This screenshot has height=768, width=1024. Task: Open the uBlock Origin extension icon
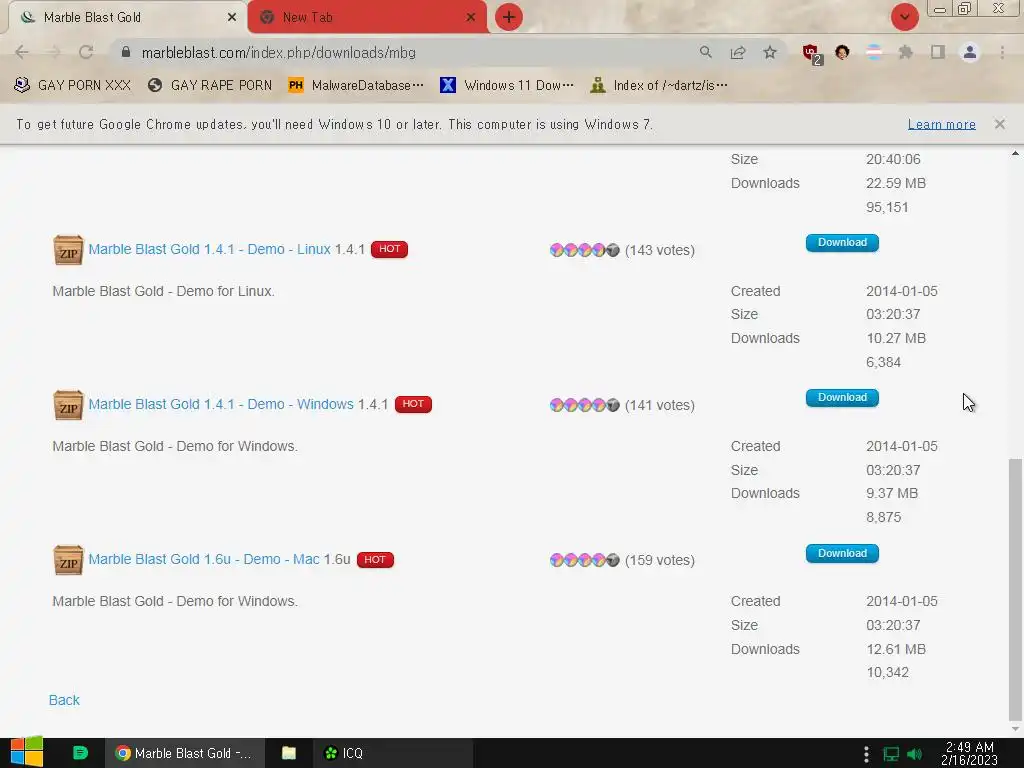pos(811,53)
